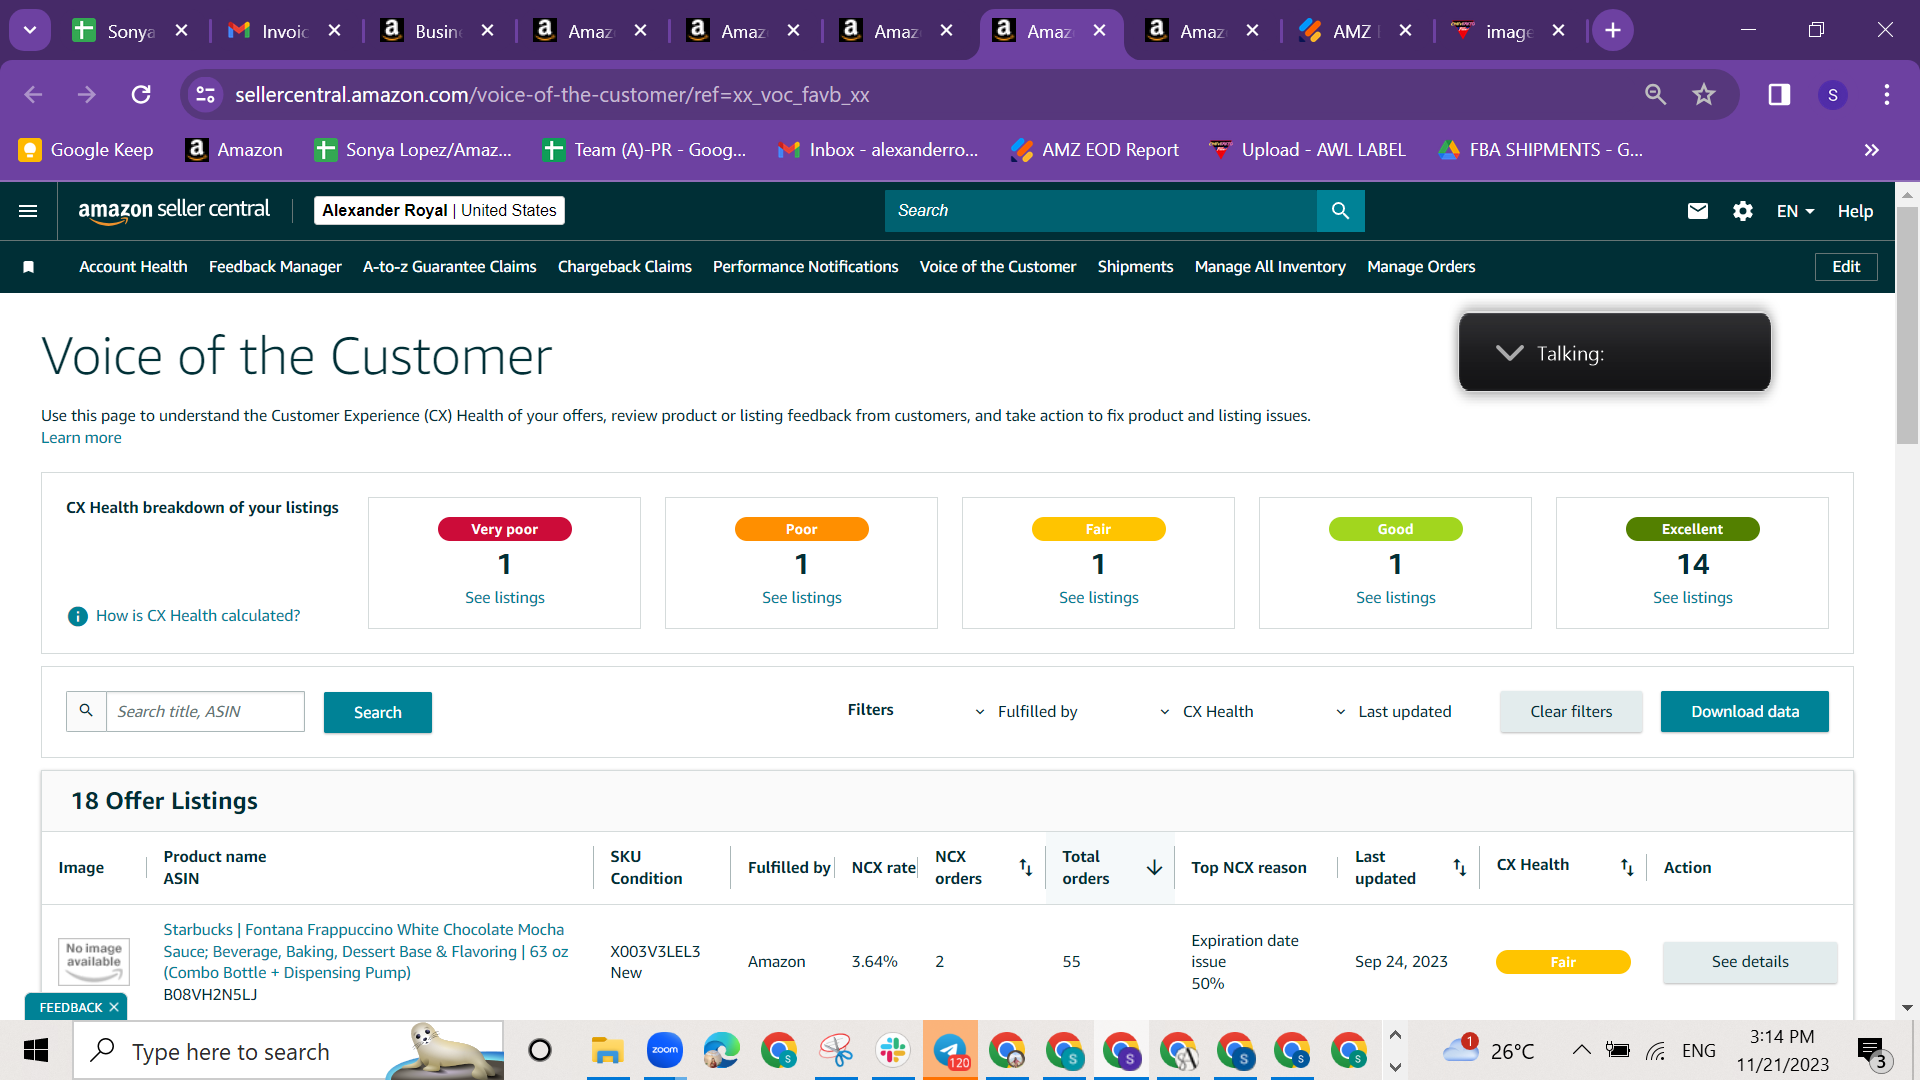Open A-to-z Guarantee Claims
The width and height of the screenshot is (1920, 1080).
(449, 267)
